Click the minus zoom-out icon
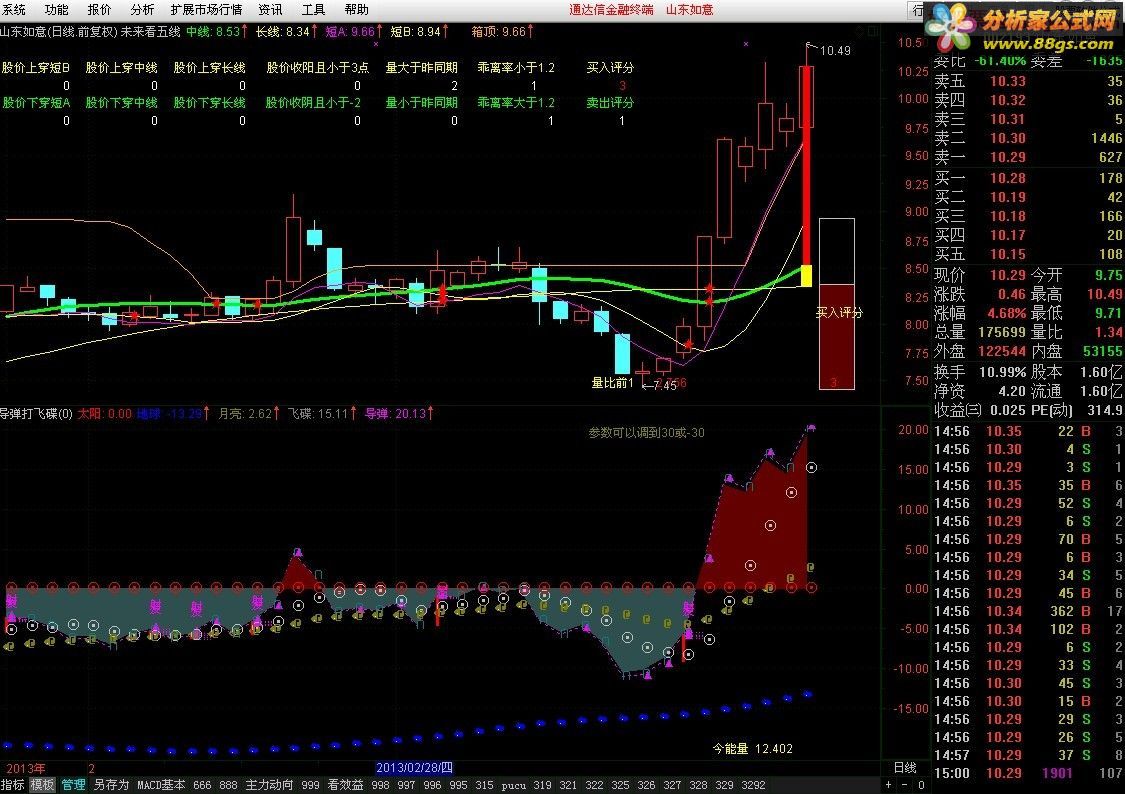The image size is (1125, 794). [905, 785]
